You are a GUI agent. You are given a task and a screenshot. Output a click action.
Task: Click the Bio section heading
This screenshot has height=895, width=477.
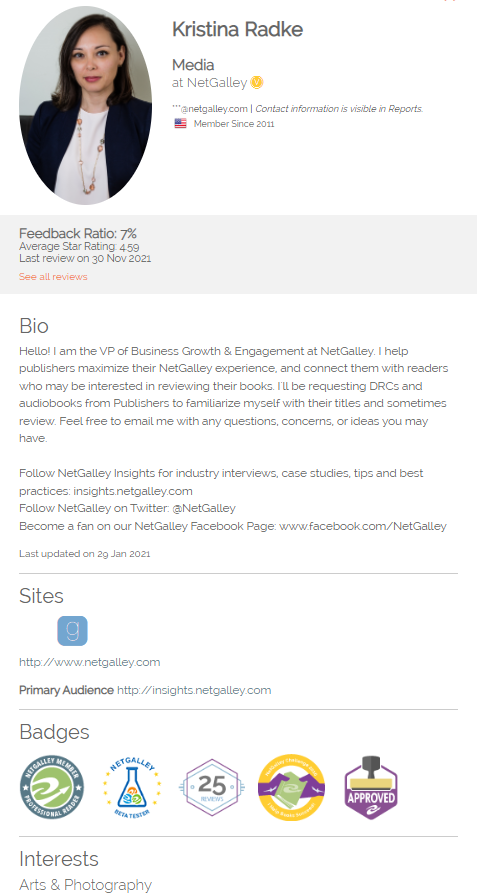click(34, 326)
